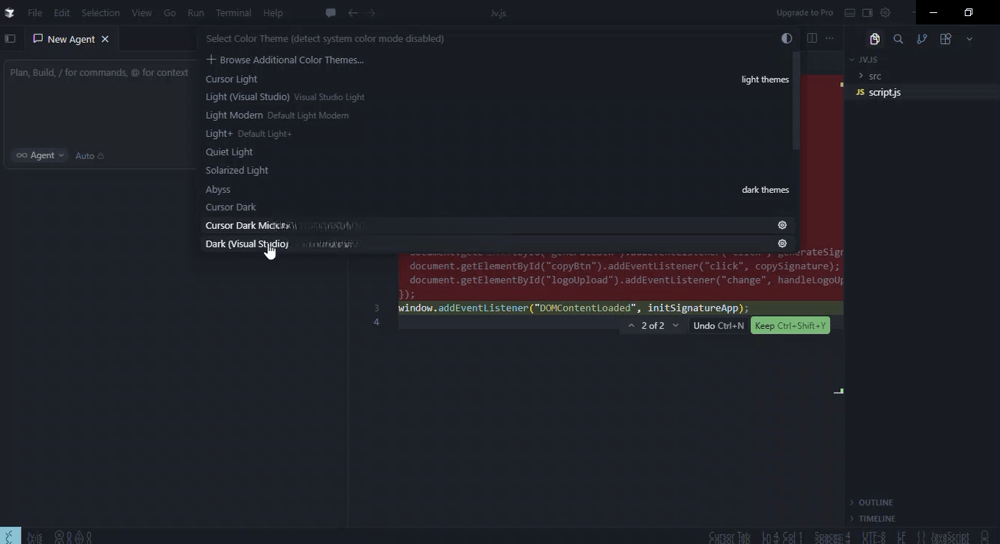Expand more sidebar views chevron

[969, 39]
